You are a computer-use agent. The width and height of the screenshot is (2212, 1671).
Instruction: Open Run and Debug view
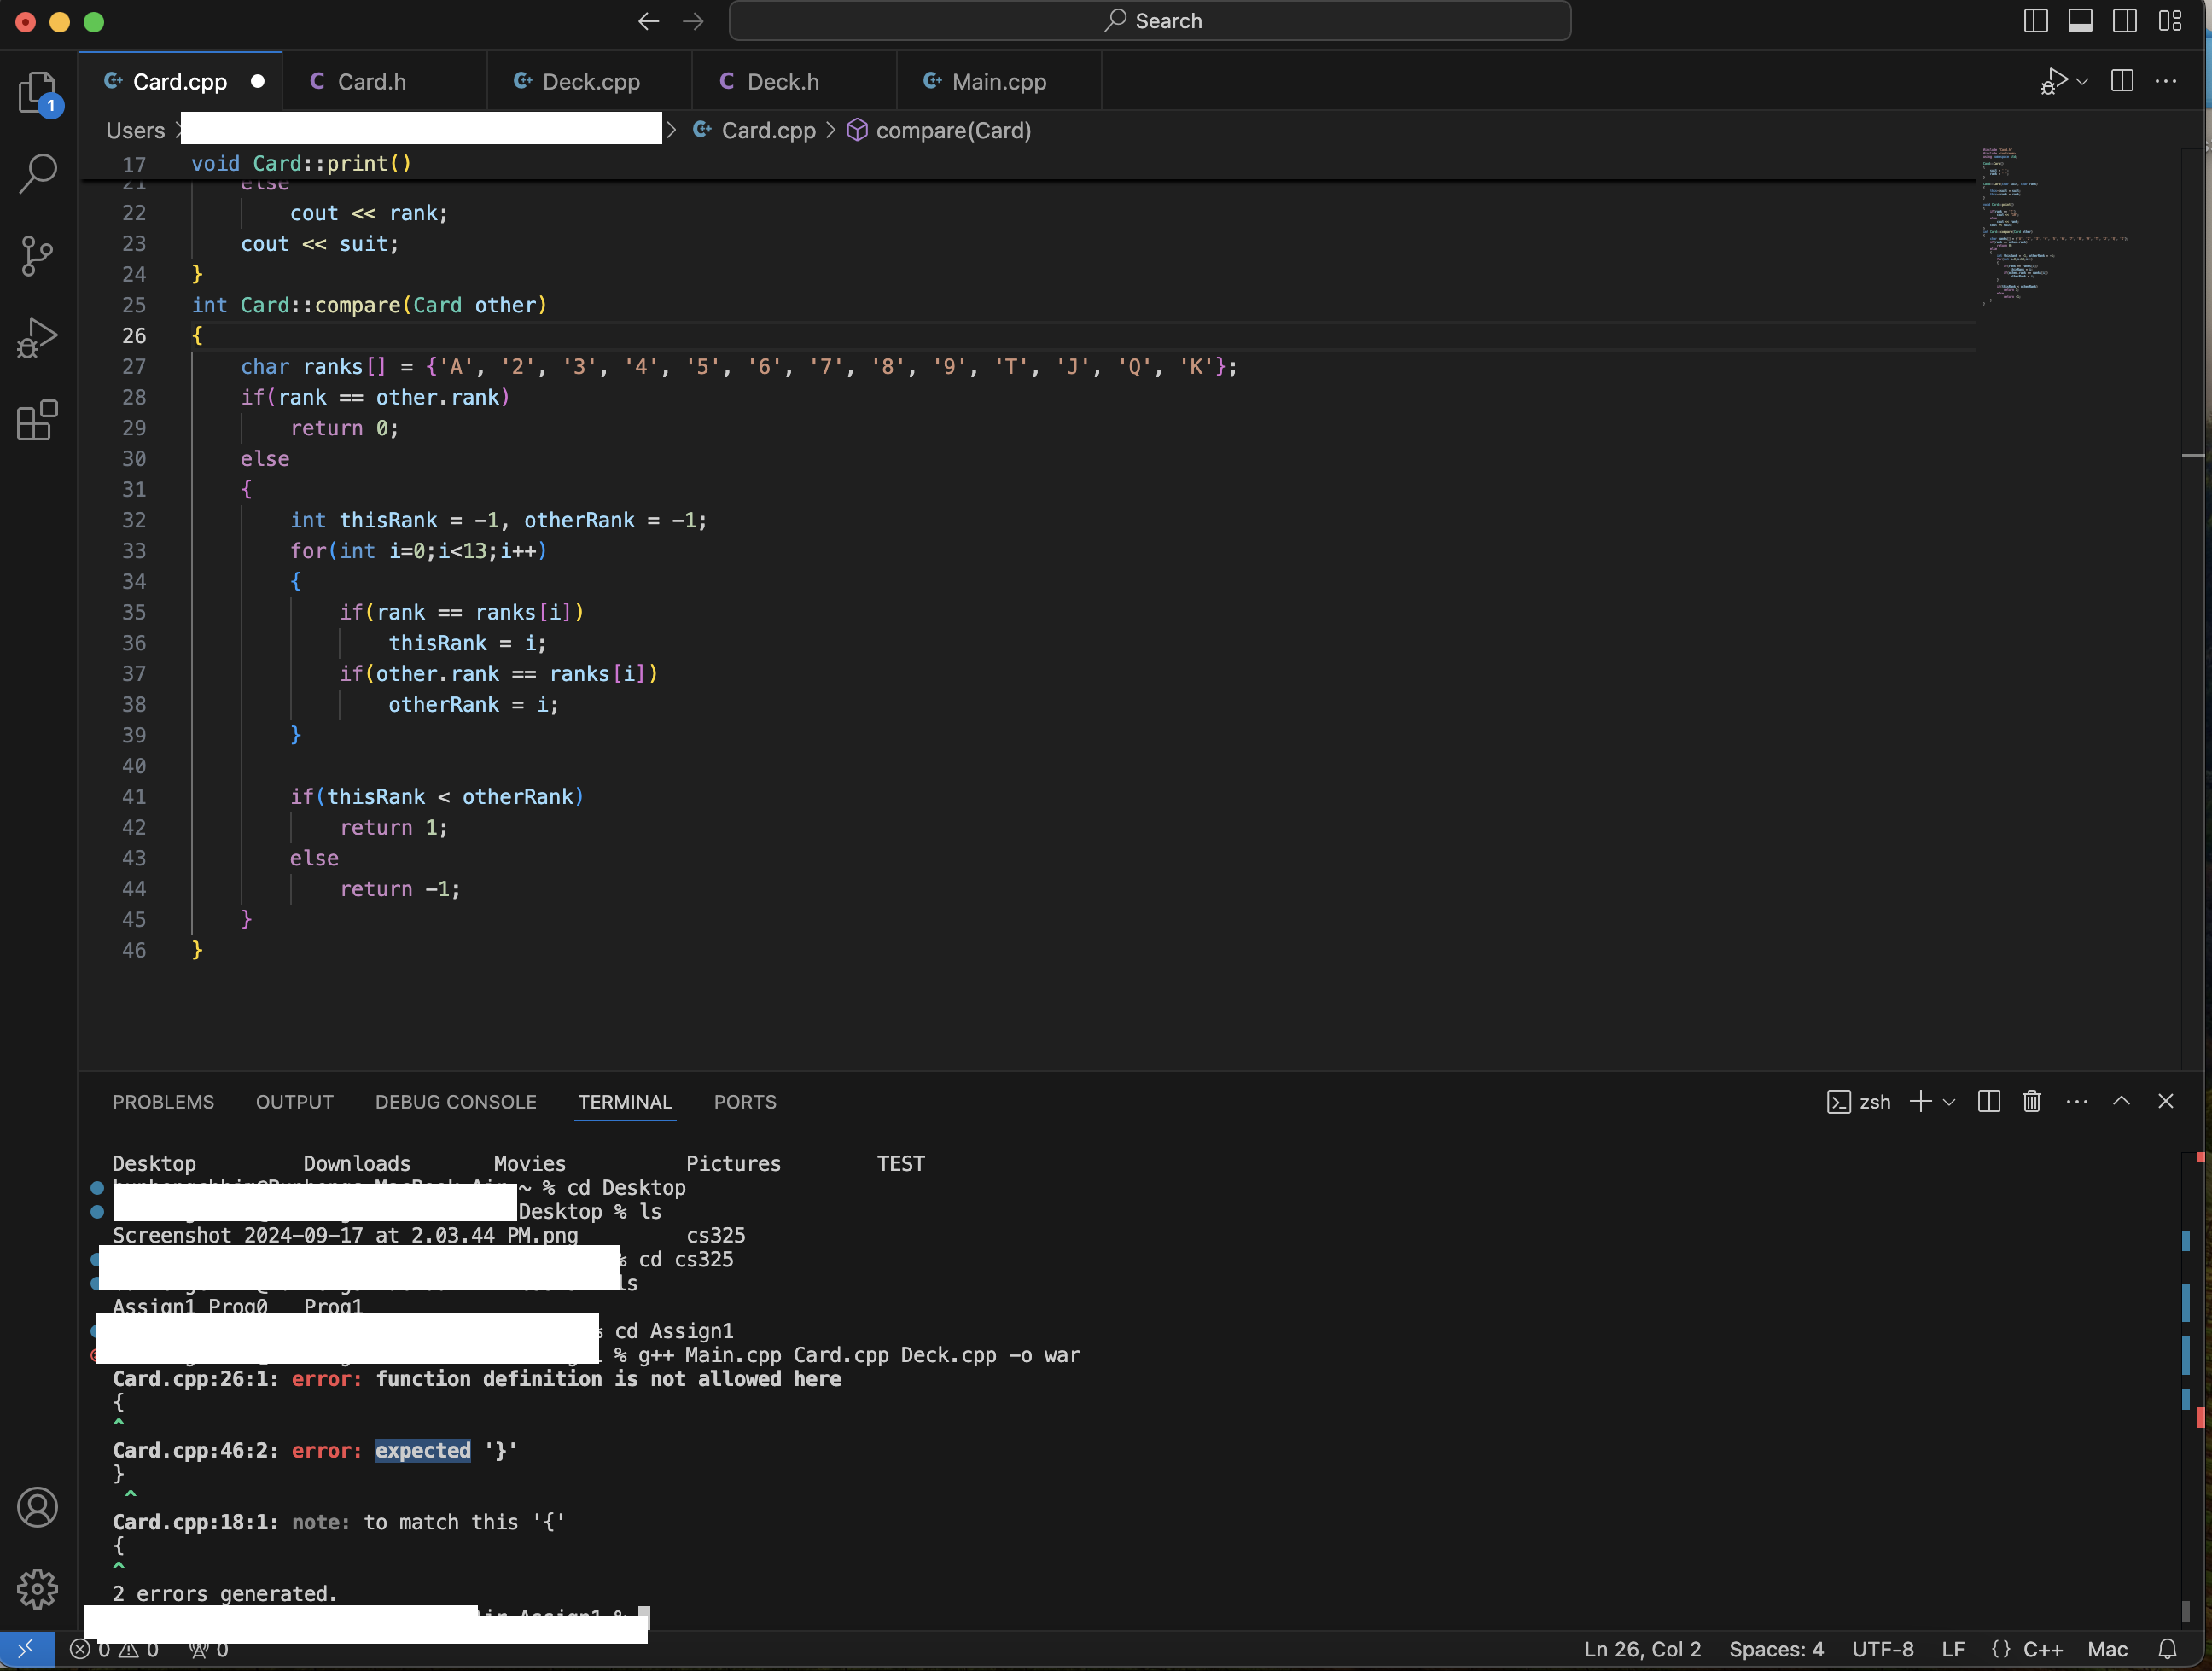coord(38,338)
